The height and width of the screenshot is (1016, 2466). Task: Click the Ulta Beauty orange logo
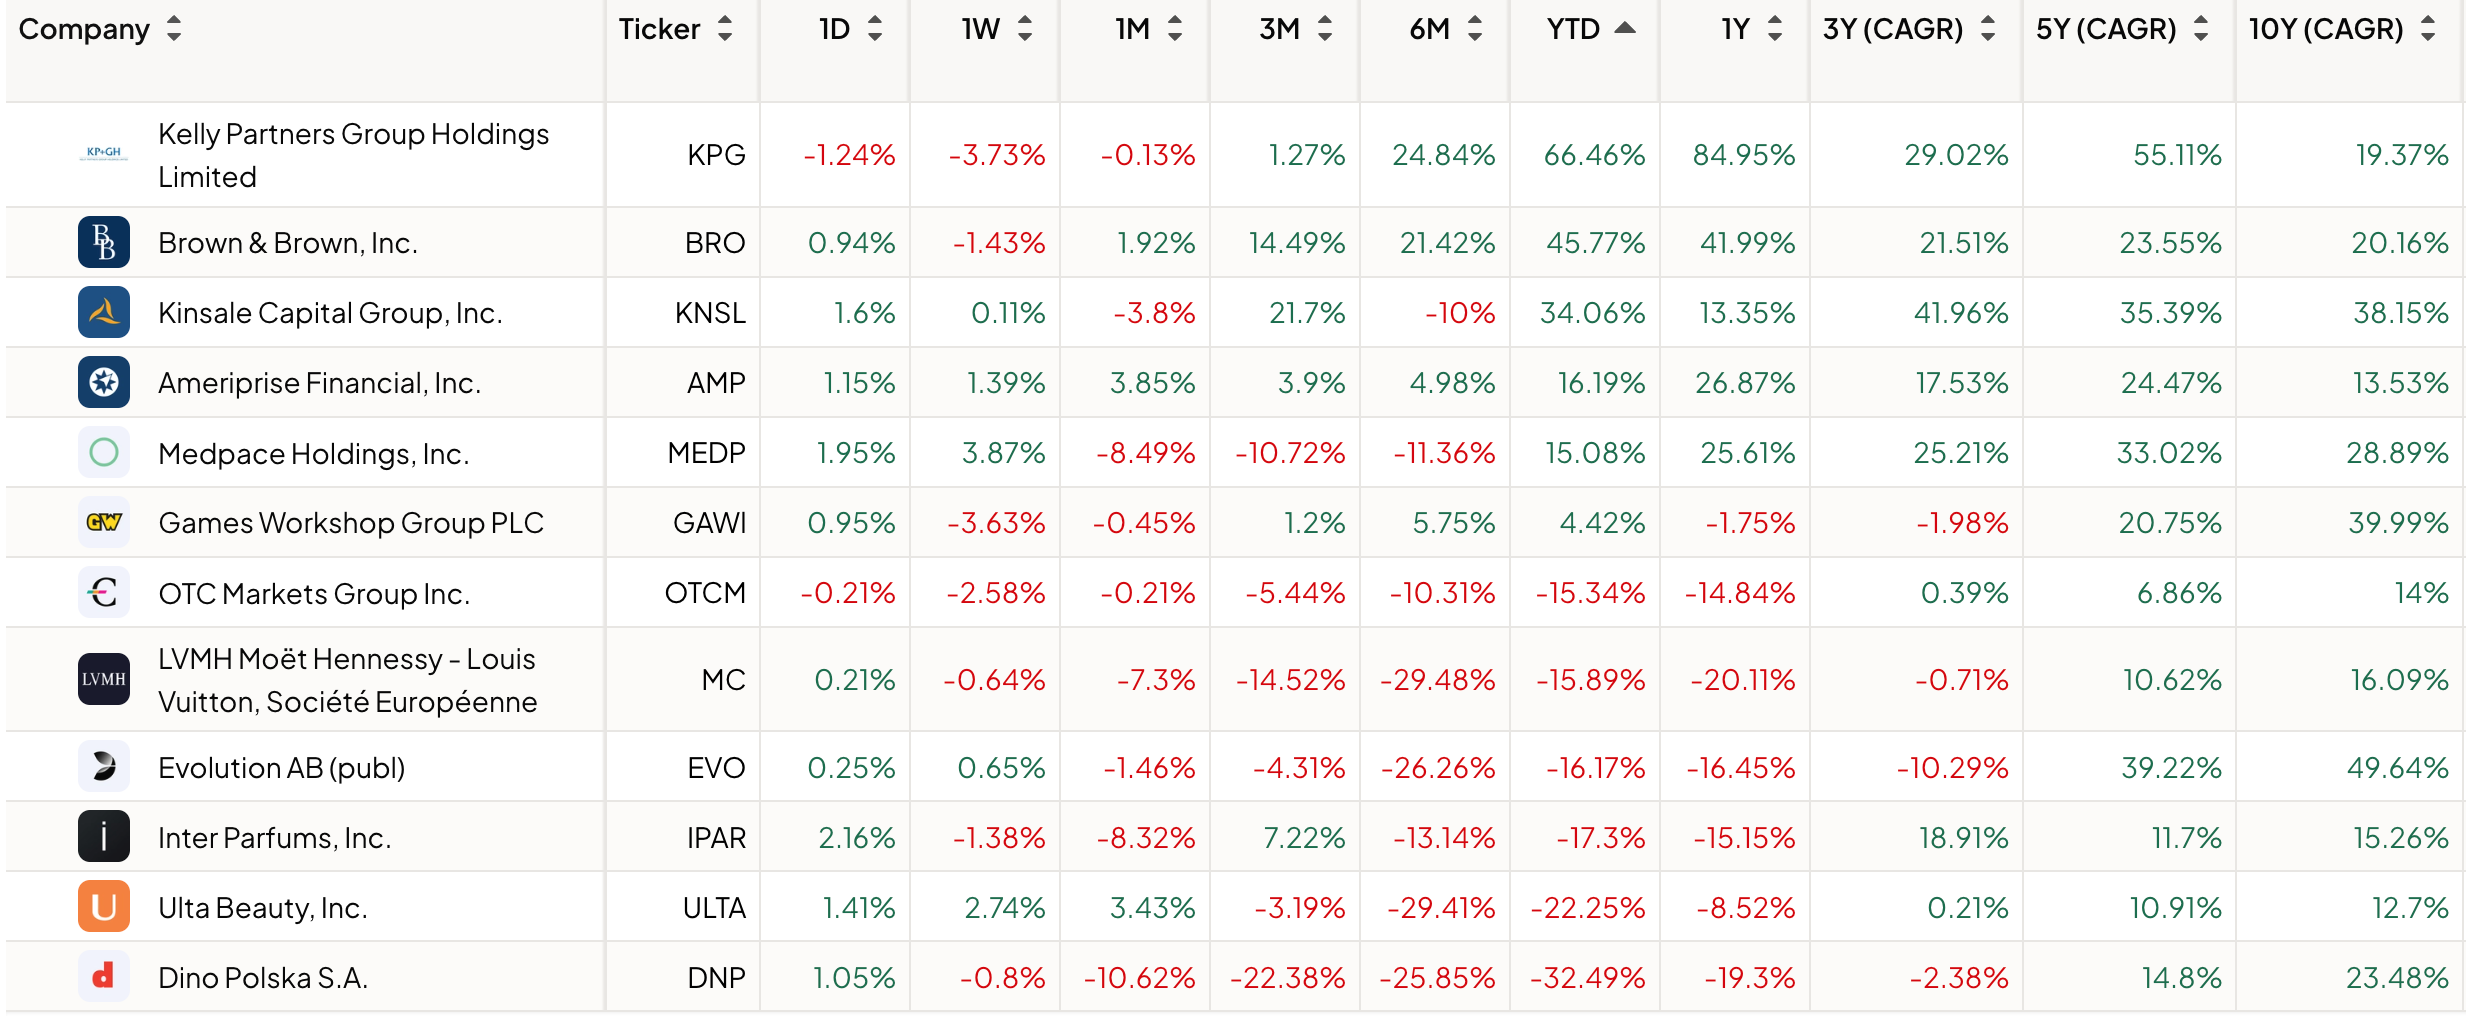(x=102, y=907)
